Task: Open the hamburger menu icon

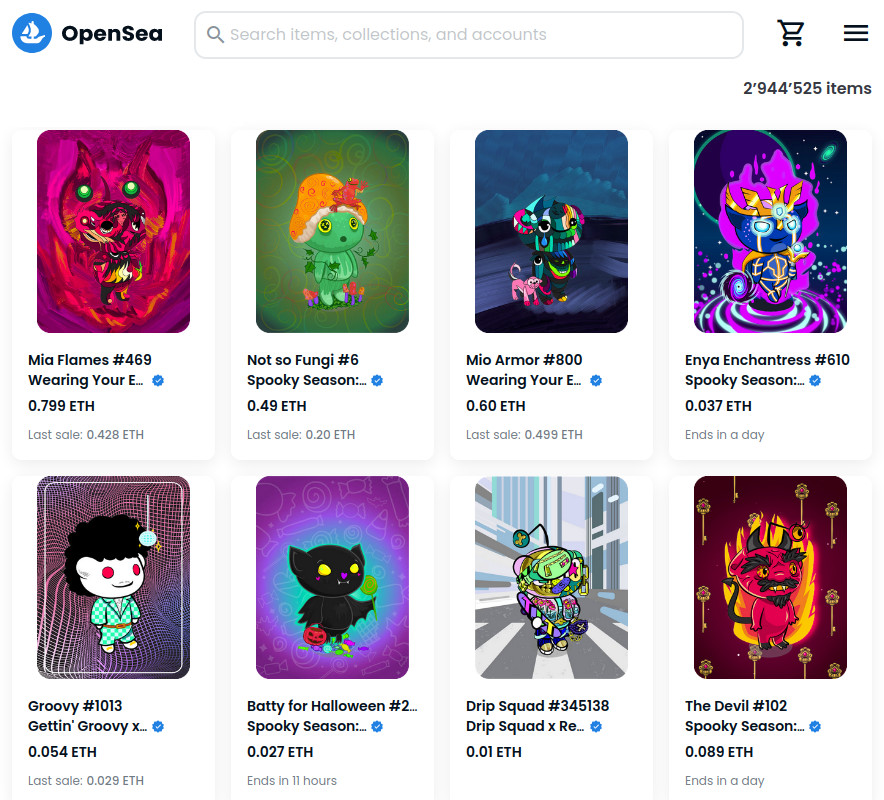Action: (855, 33)
